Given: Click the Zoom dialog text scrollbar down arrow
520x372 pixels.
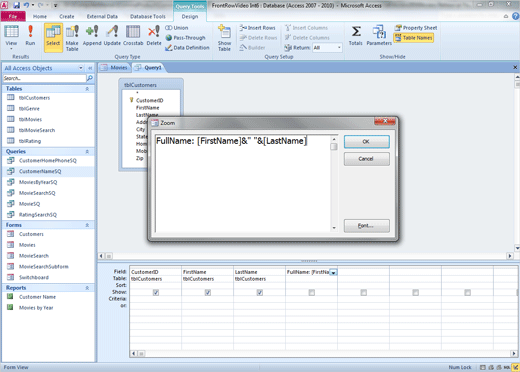Looking at the screenshot, I should click(x=334, y=228).
